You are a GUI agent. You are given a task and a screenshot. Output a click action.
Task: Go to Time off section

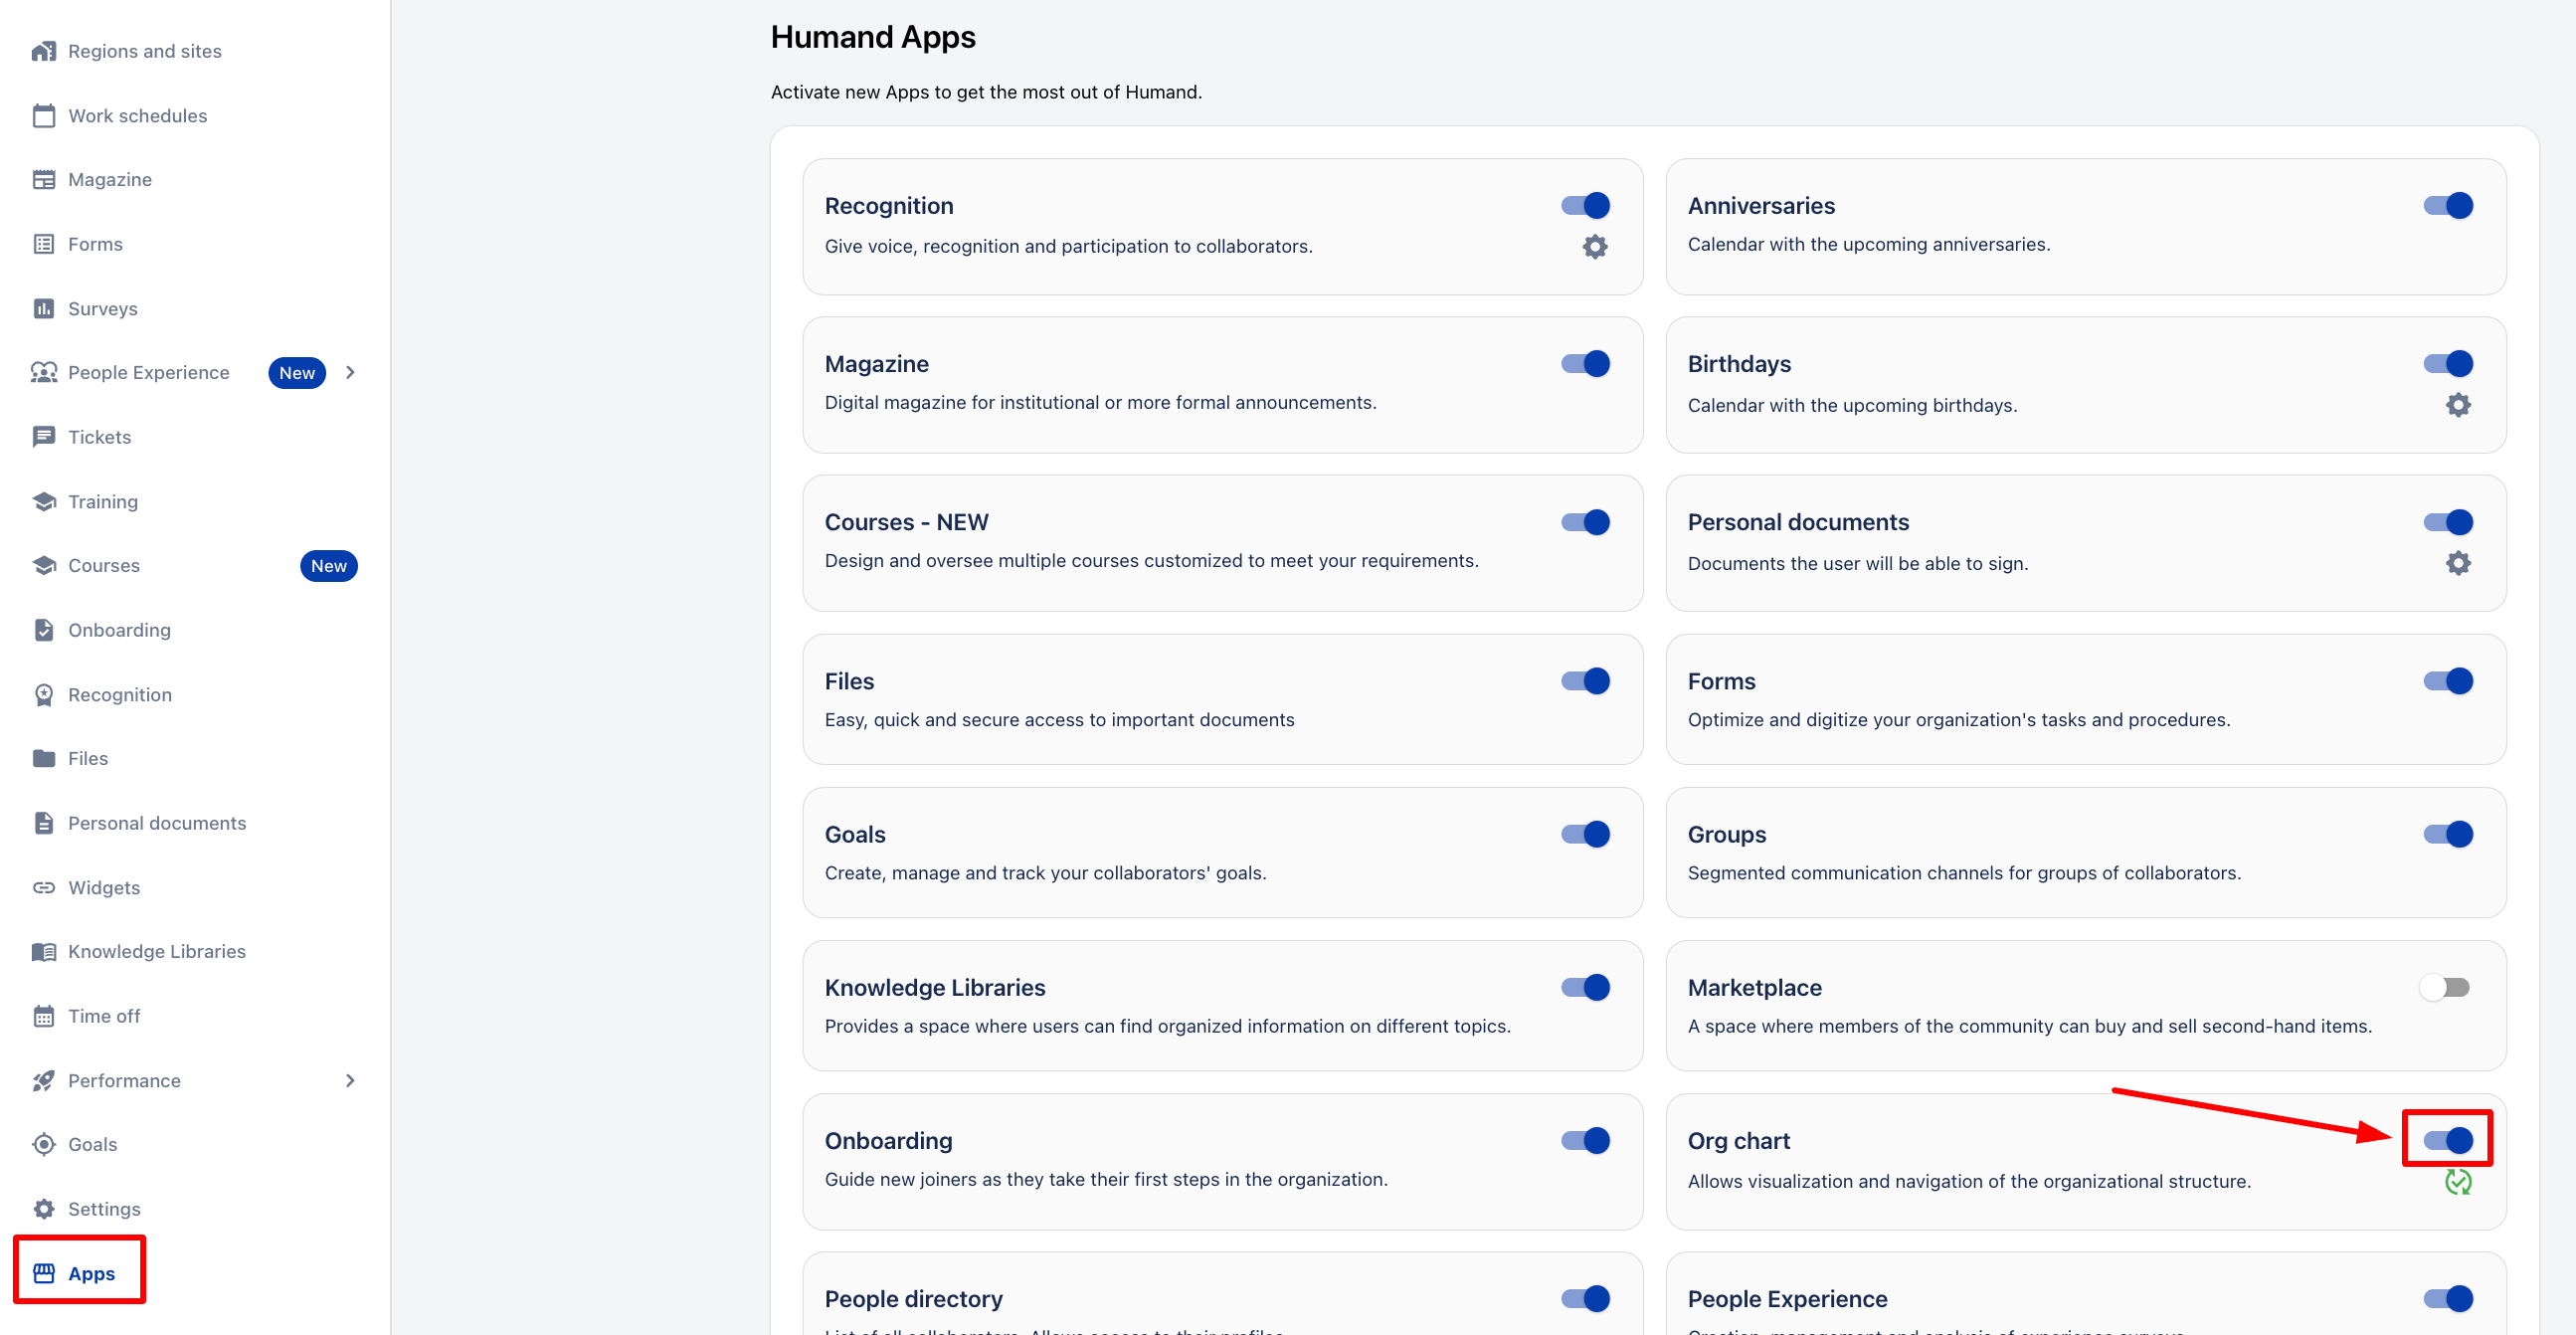click(104, 1016)
